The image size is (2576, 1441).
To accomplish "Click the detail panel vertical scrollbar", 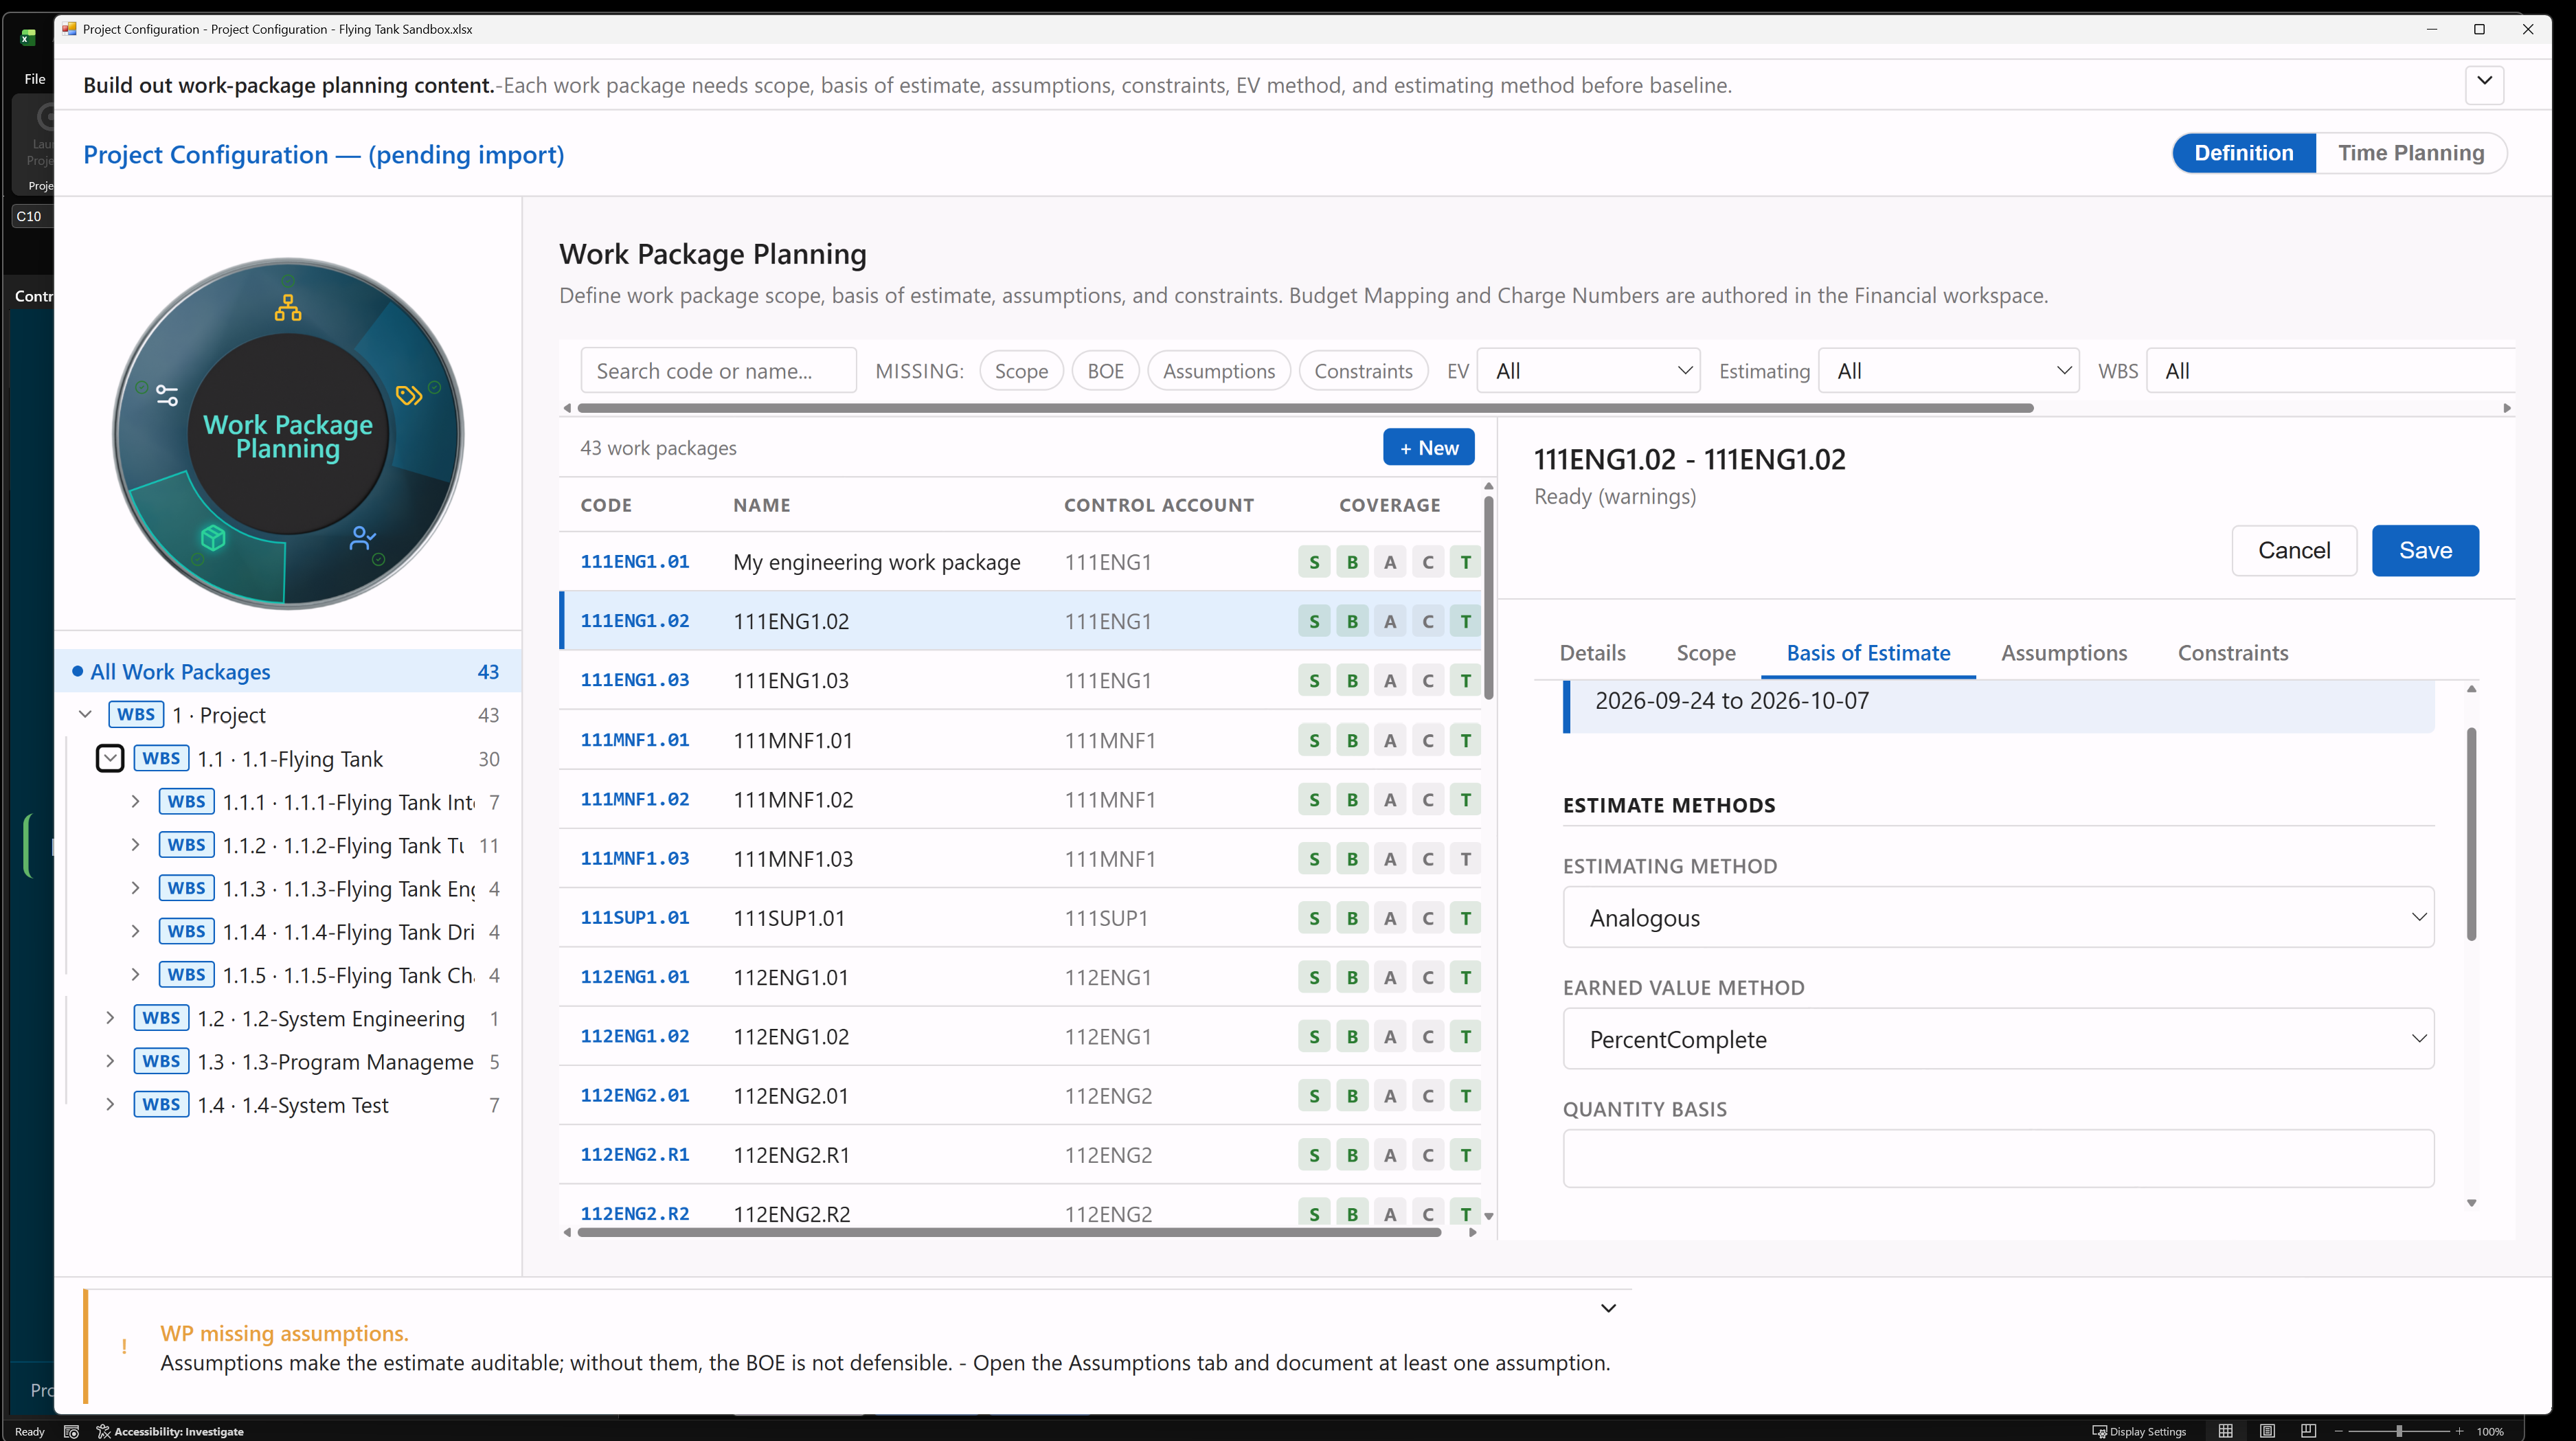I will pyautogui.click(x=2471, y=834).
